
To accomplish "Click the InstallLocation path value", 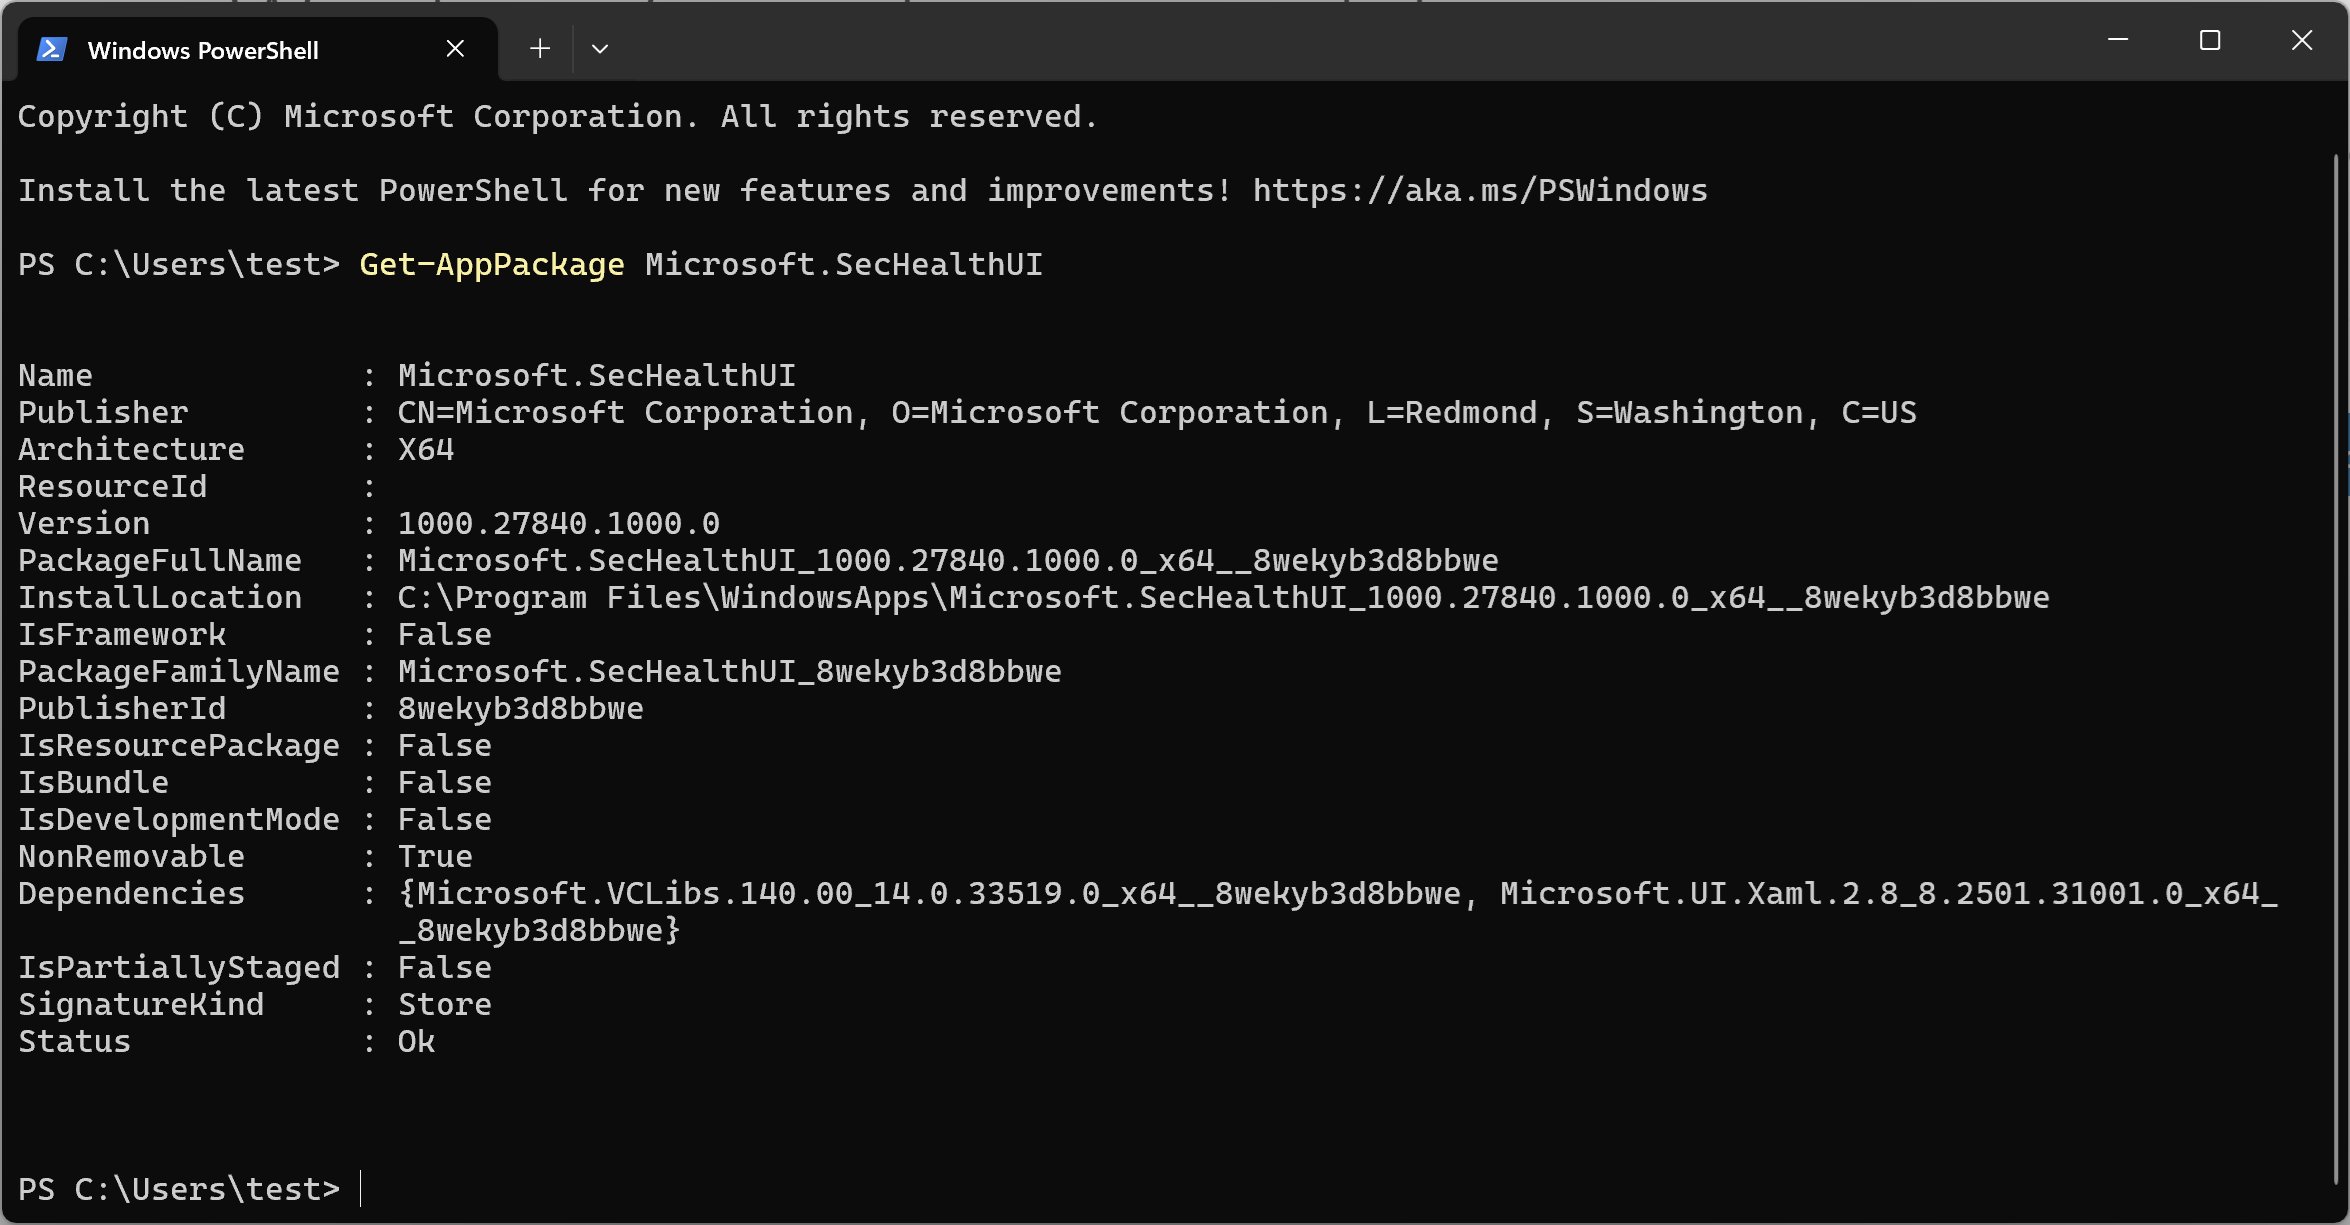I will pos(1223,597).
